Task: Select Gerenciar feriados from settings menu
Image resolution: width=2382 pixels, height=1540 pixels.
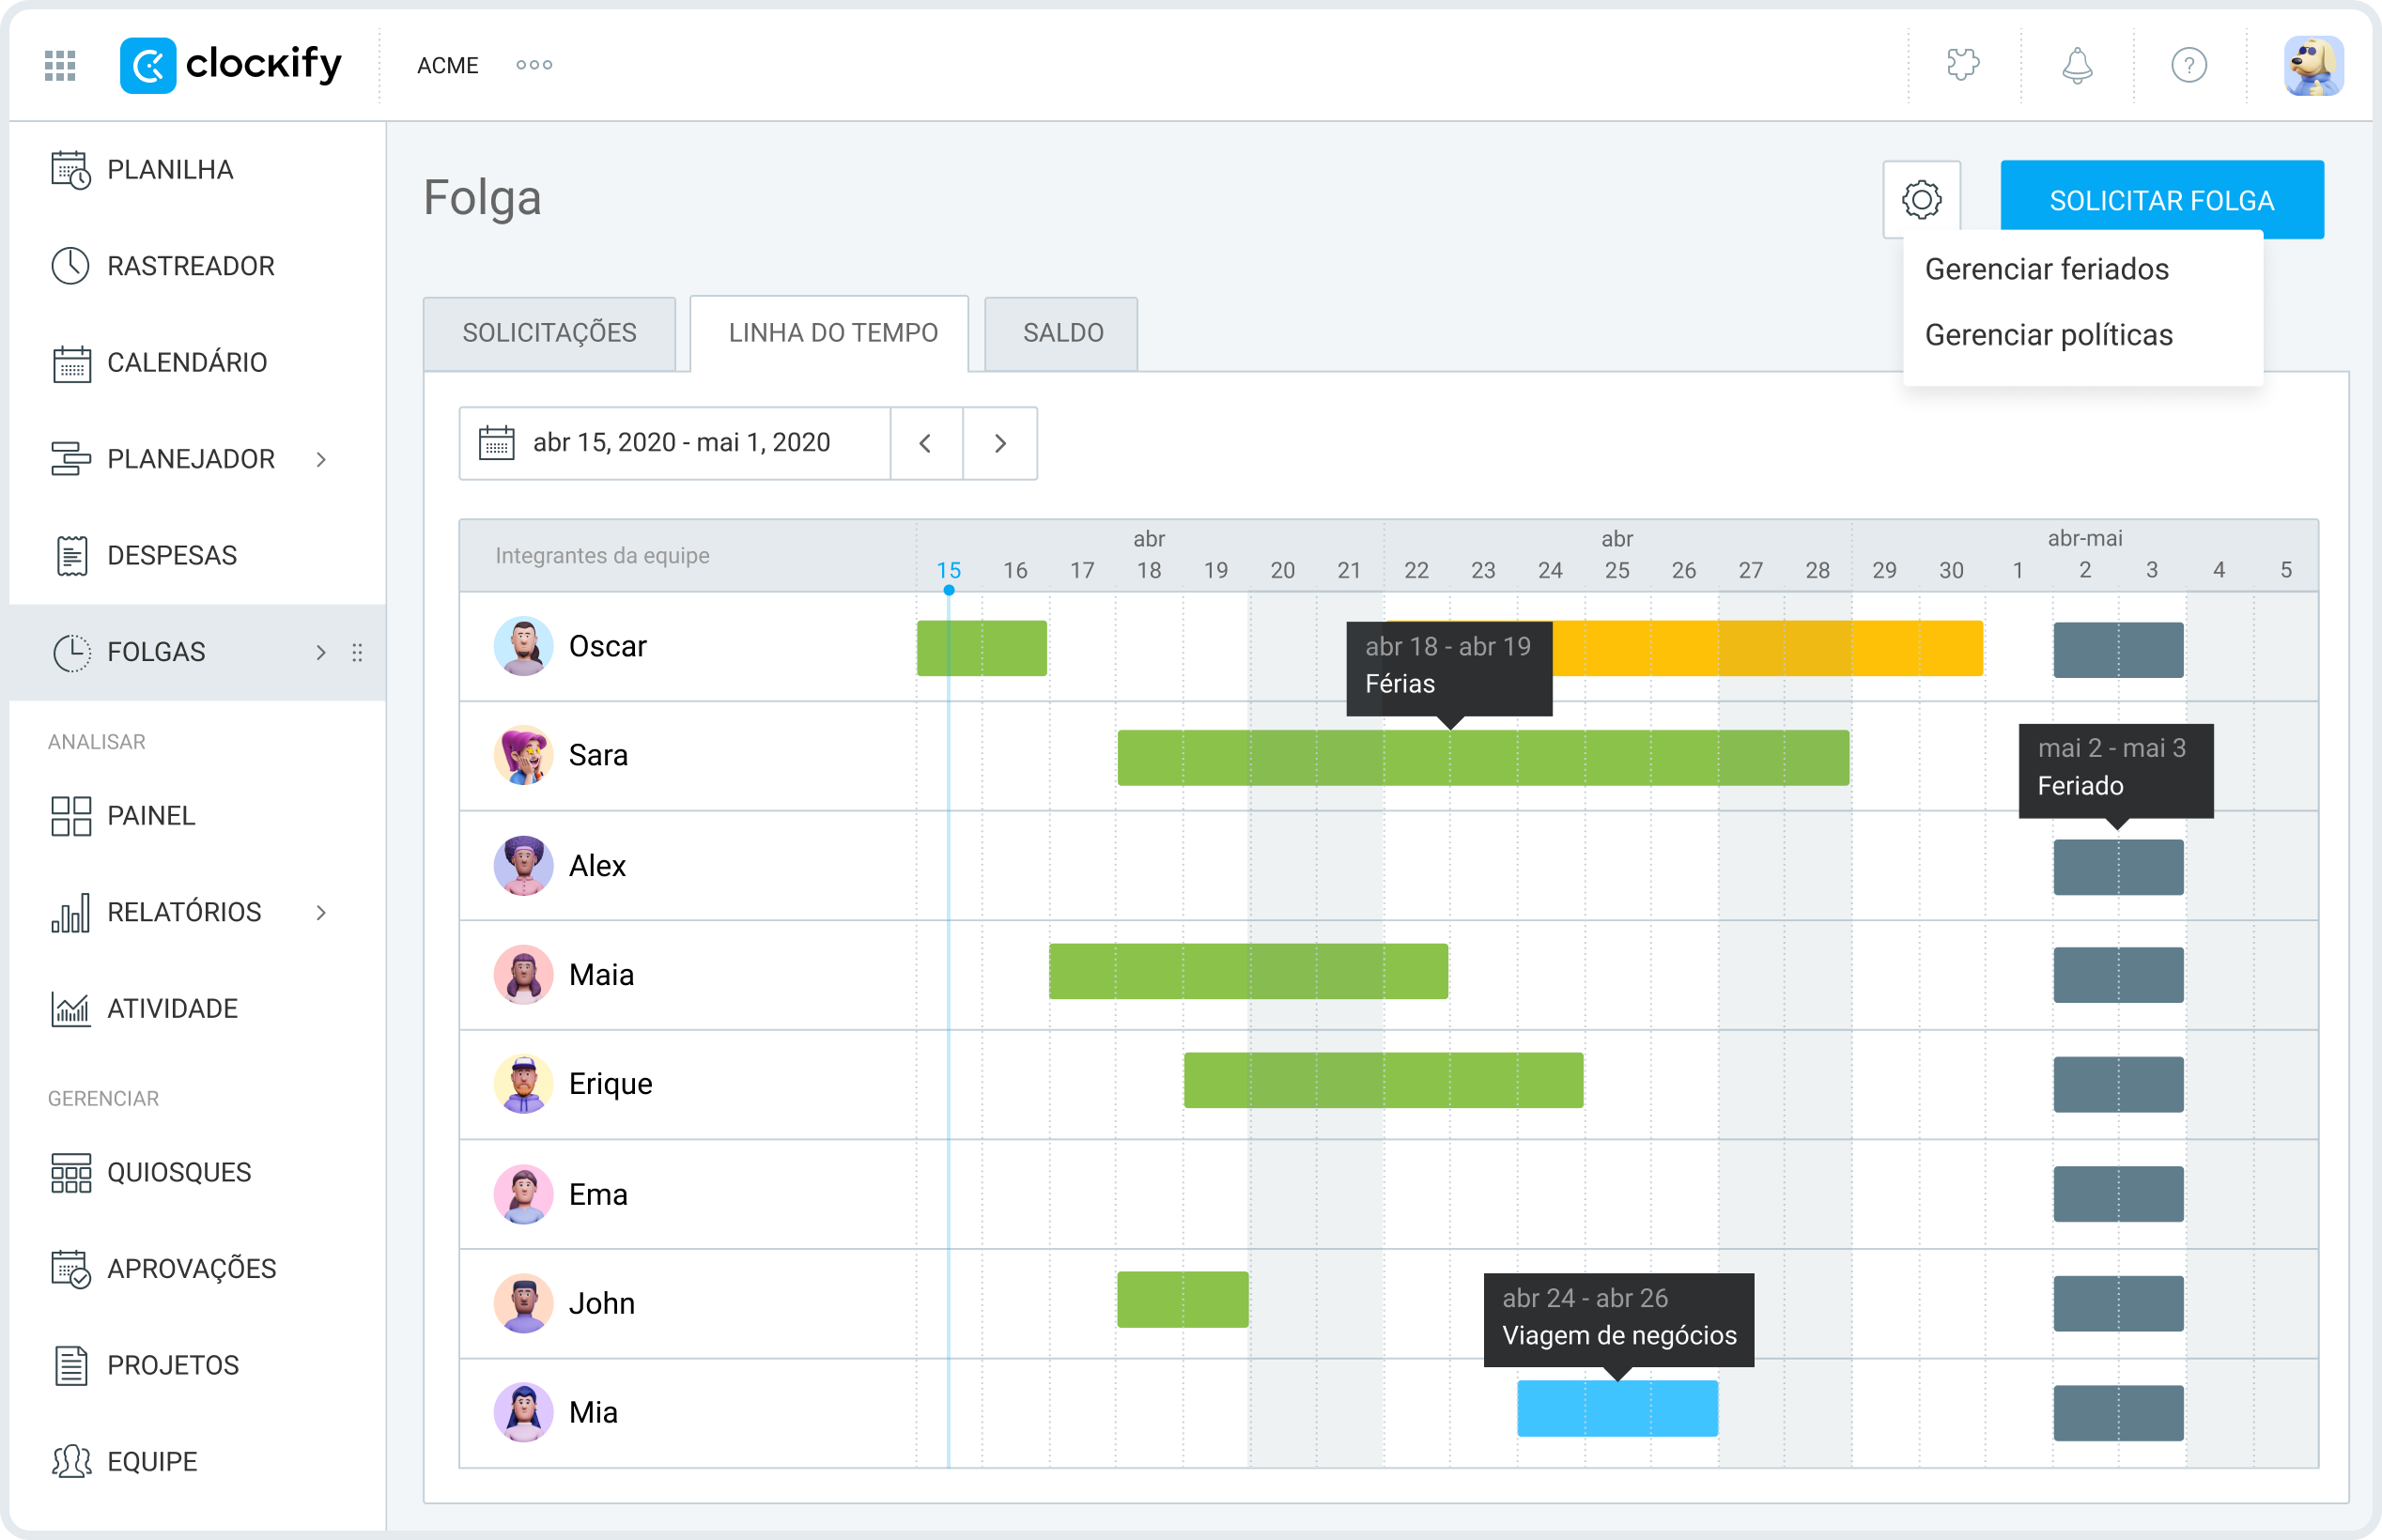Action: [x=2046, y=269]
